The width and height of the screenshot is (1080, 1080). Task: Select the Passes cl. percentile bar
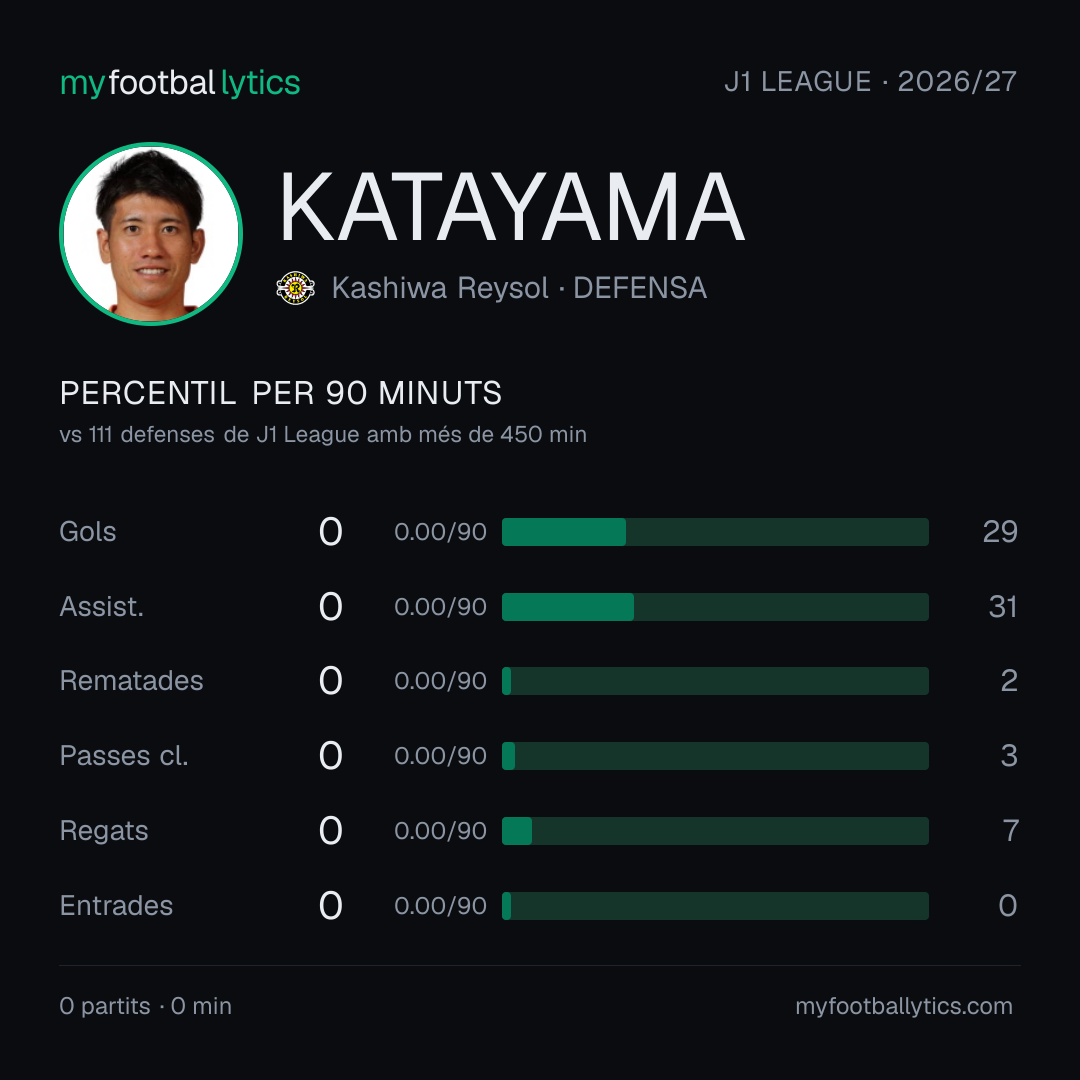pos(715,756)
